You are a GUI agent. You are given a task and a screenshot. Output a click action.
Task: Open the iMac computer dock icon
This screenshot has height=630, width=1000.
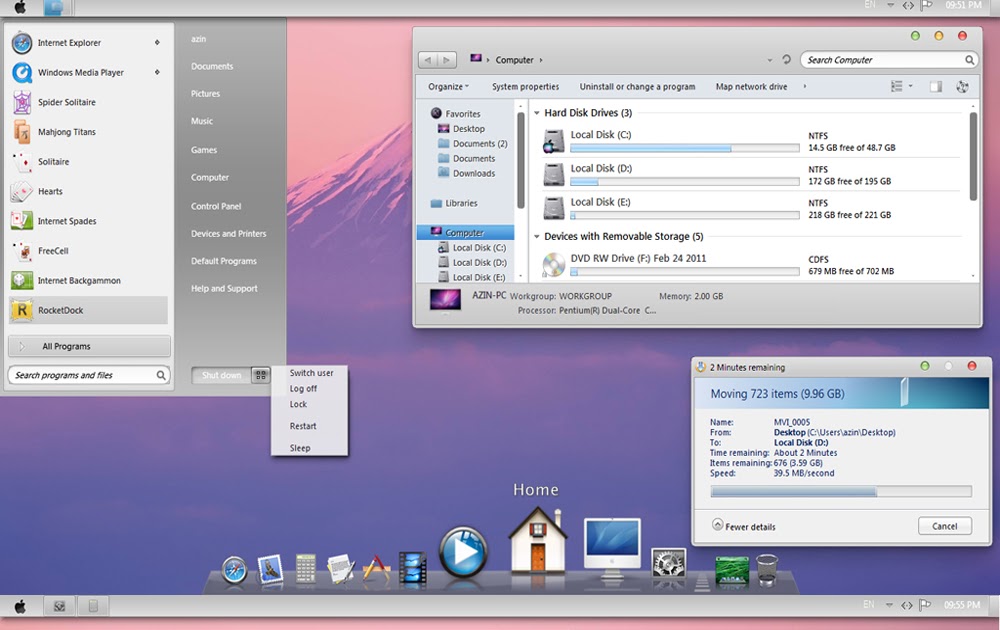[x=612, y=548]
